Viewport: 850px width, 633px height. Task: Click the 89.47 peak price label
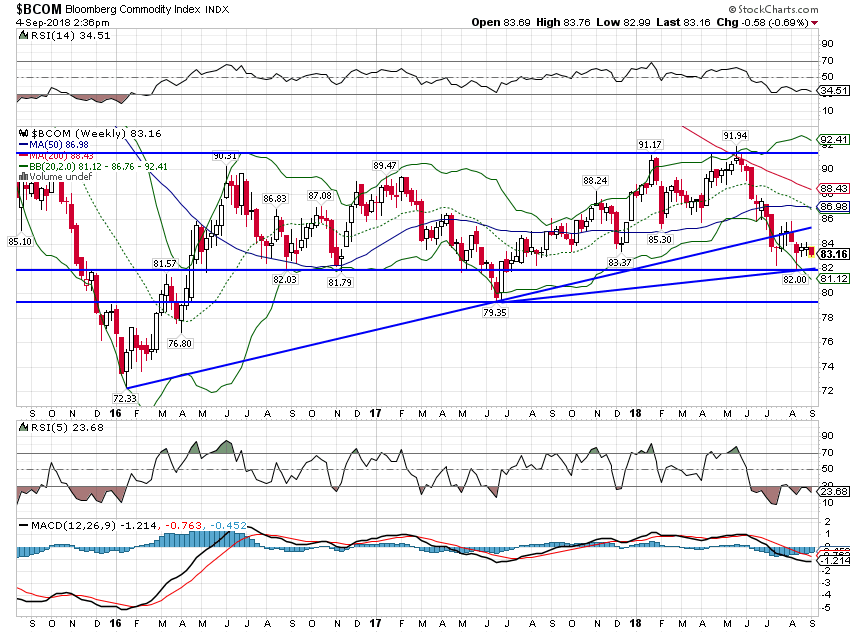[x=384, y=165]
